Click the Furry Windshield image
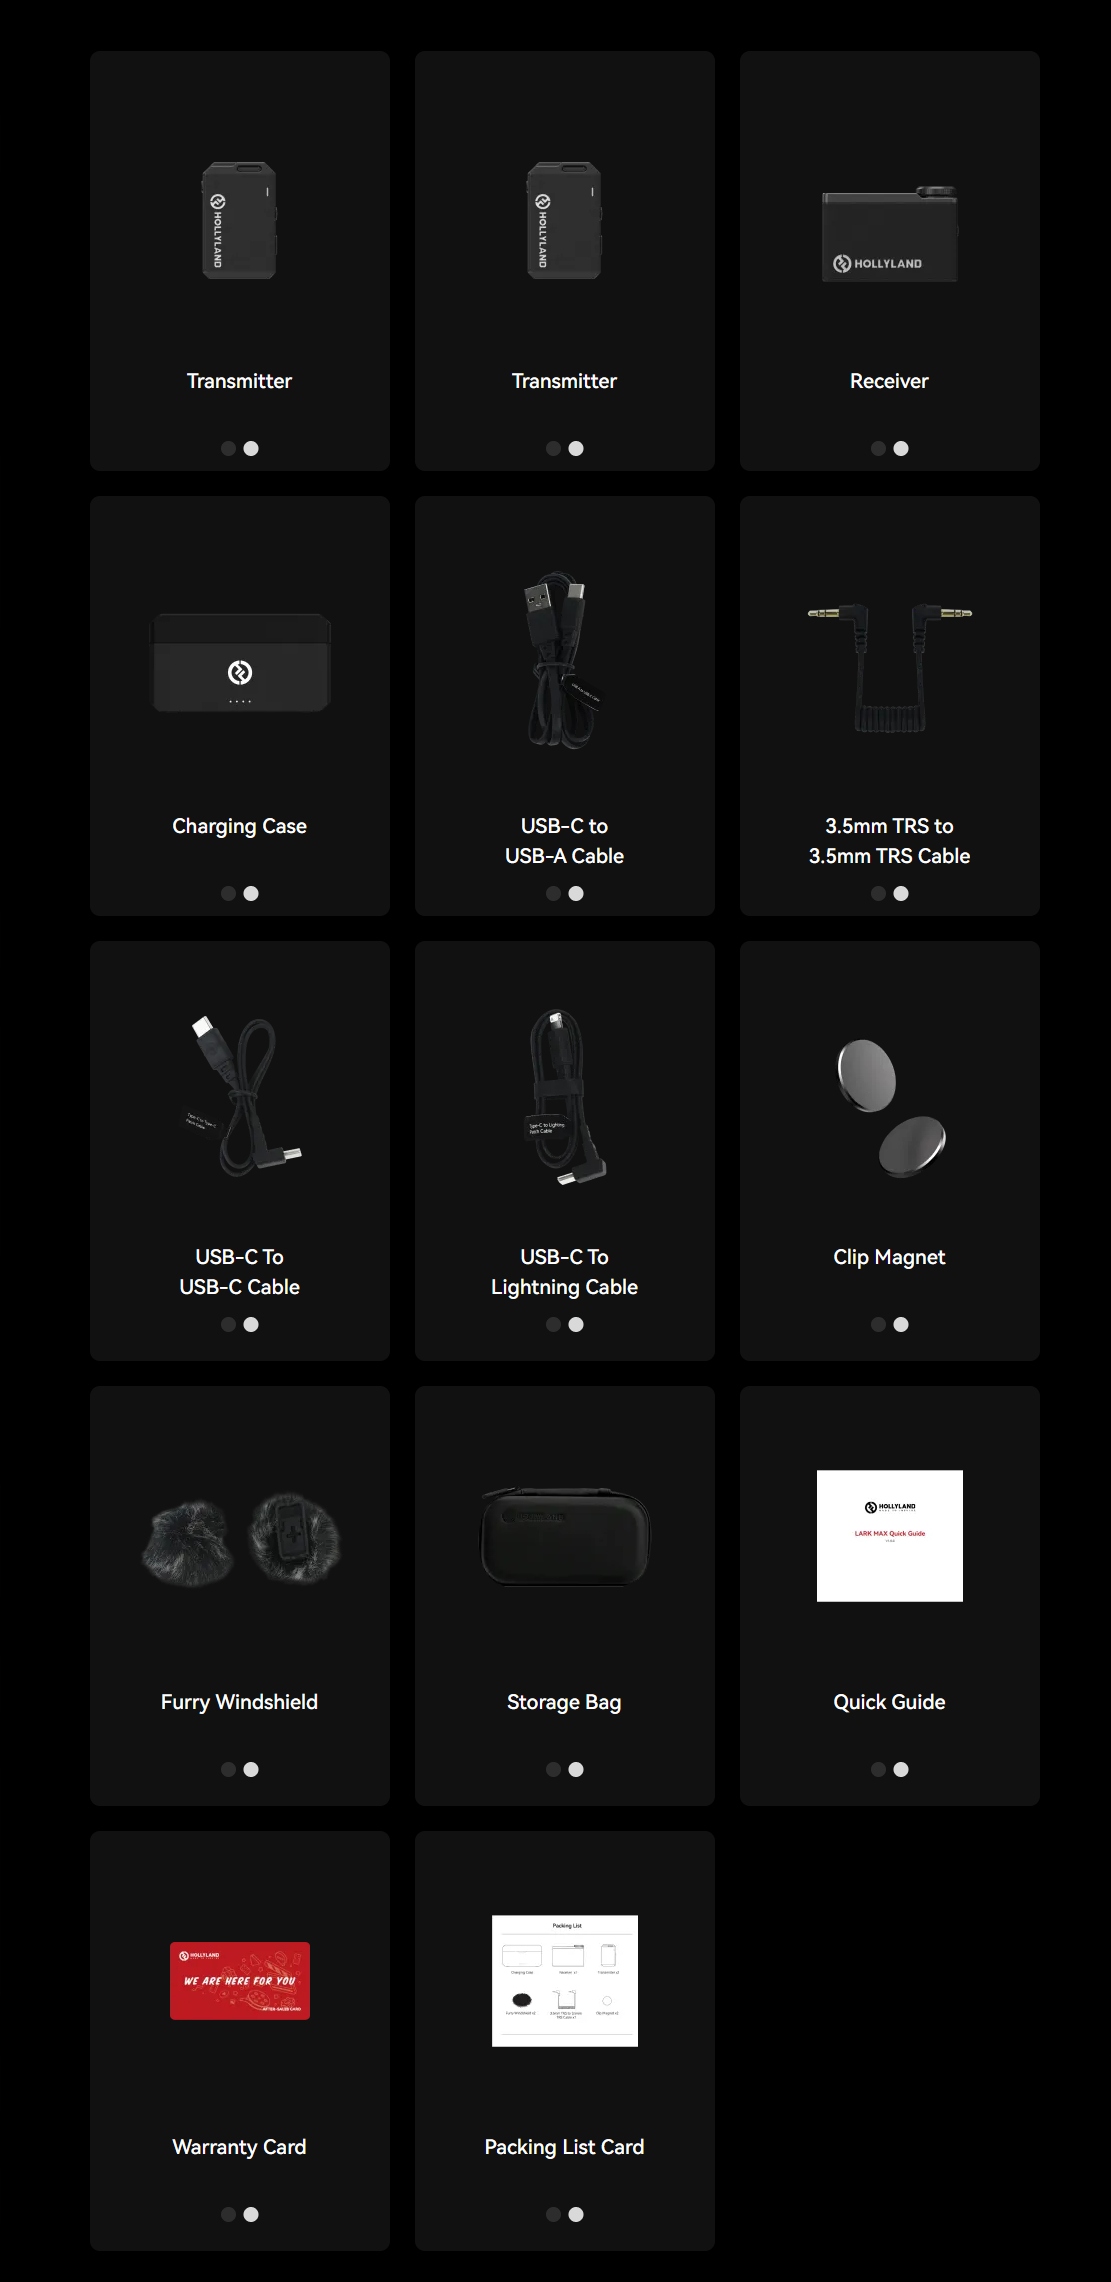Image resolution: width=1111 pixels, height=2282 pixels. pos(240,1540)
